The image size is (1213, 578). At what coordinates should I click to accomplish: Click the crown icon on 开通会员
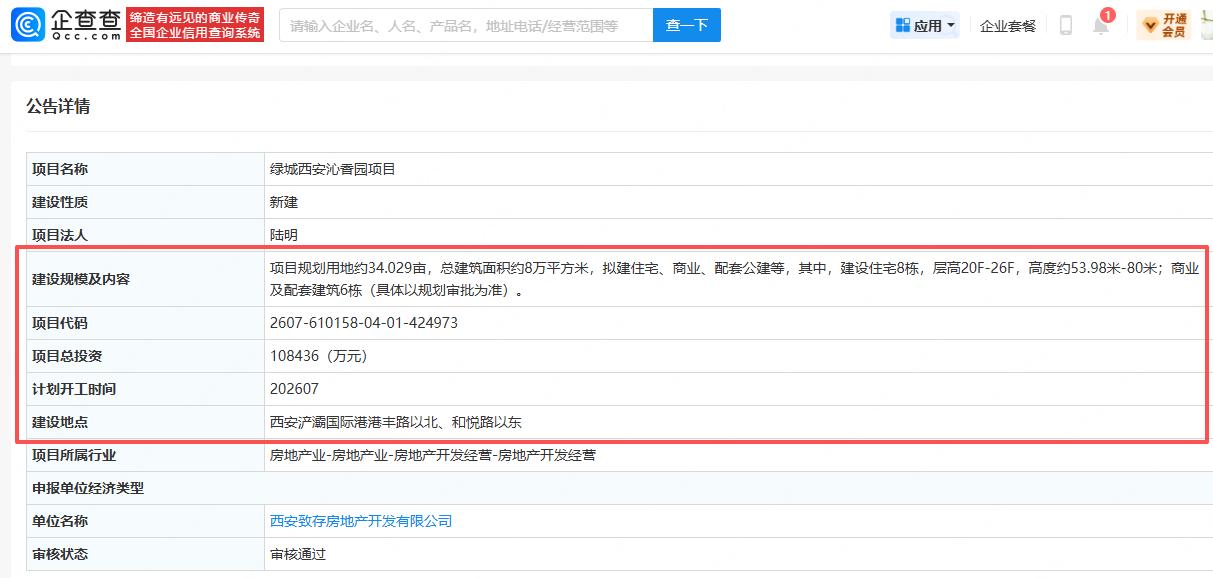point(1149,25)
